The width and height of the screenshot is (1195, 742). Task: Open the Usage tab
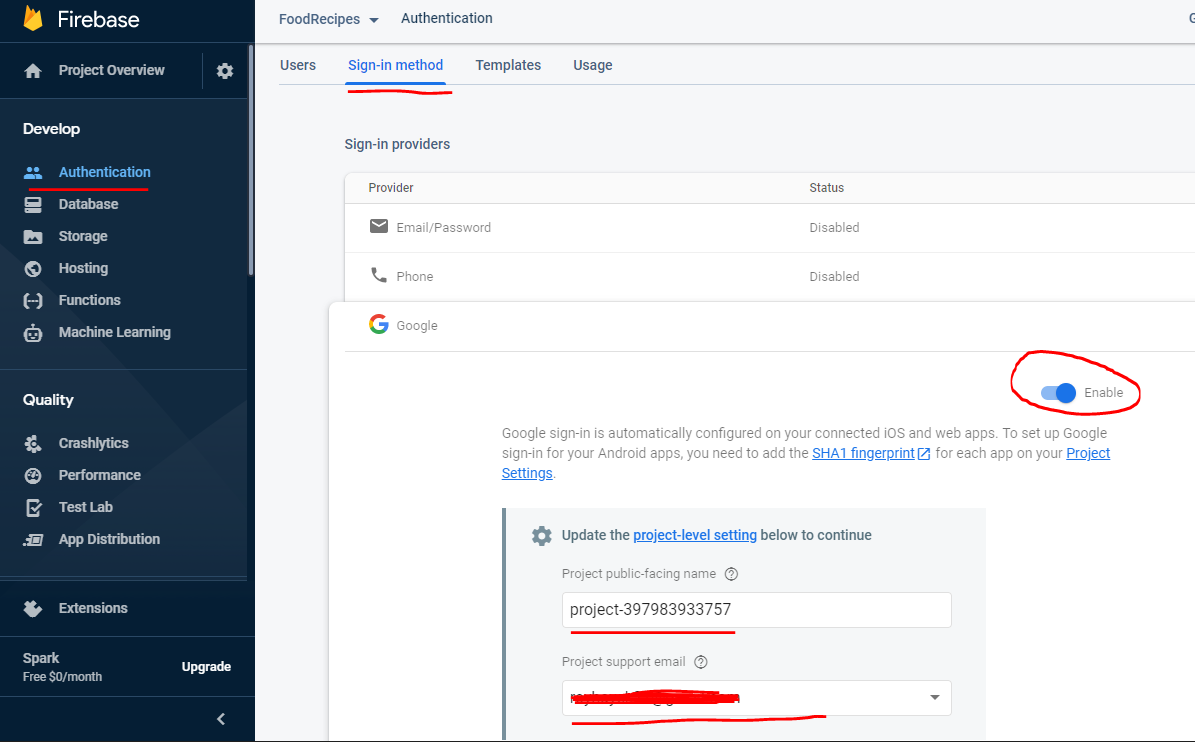click(593, 66)
